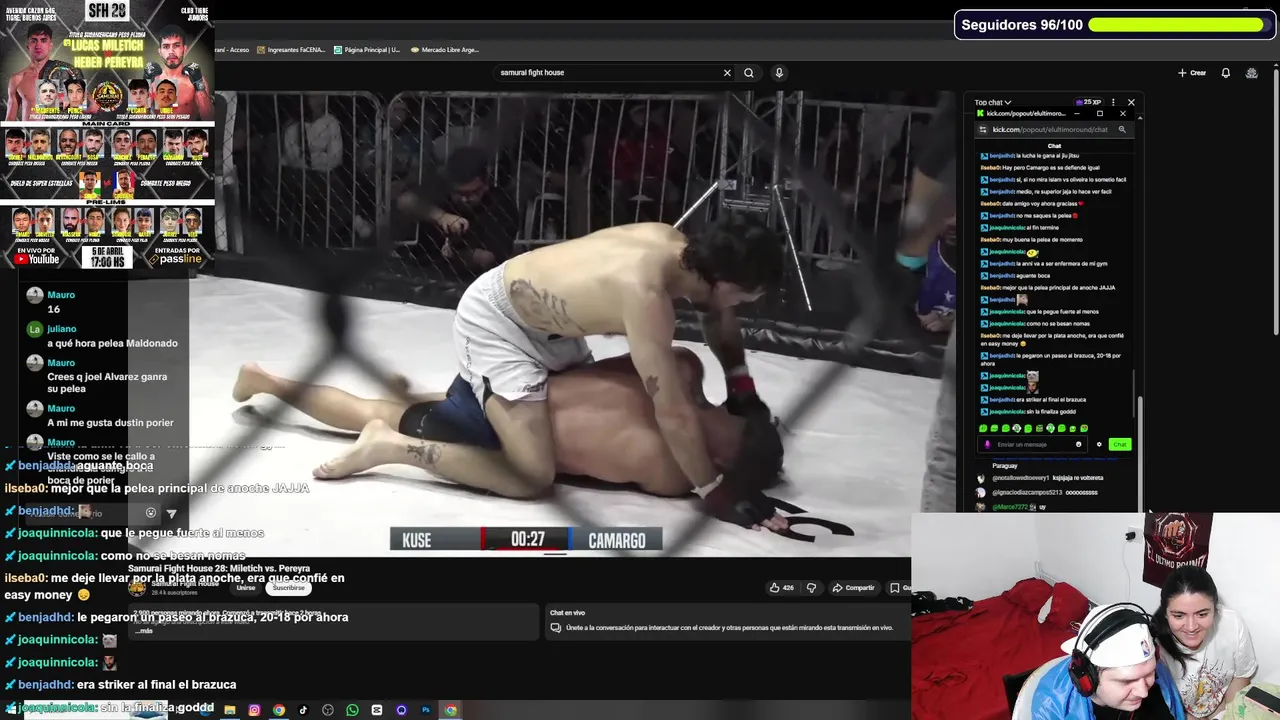This screenshot has width=1280, height=720.
Task: Click the Kick chat message input
Action: (1033, 444)
